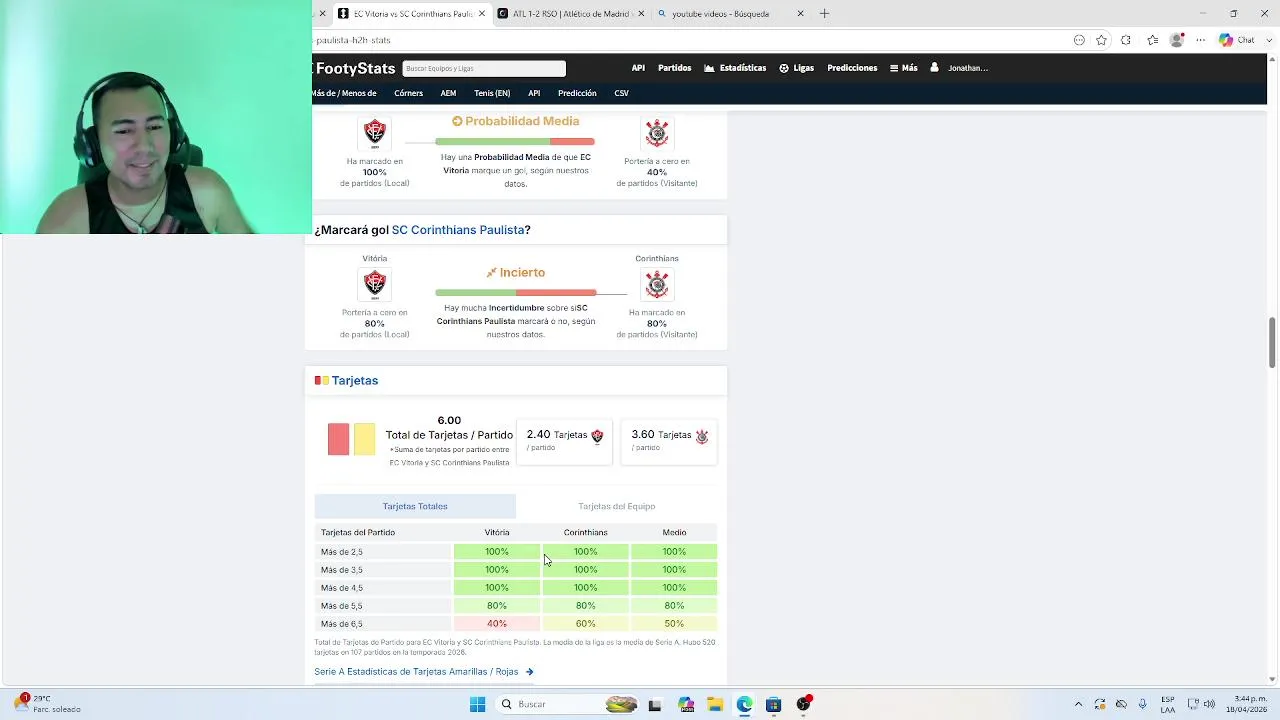Close the EC Vitoria vs Corinthians tab
The width and height of the screenshot is (1280, 720).
point(482,14)
